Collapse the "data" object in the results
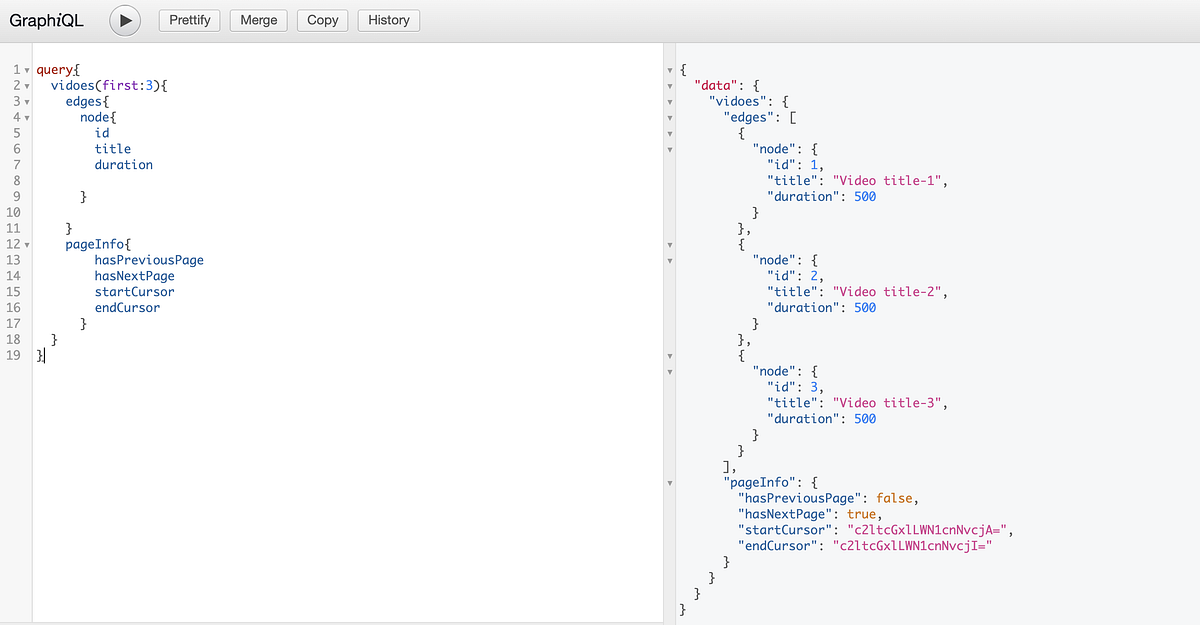 [669, 86]
